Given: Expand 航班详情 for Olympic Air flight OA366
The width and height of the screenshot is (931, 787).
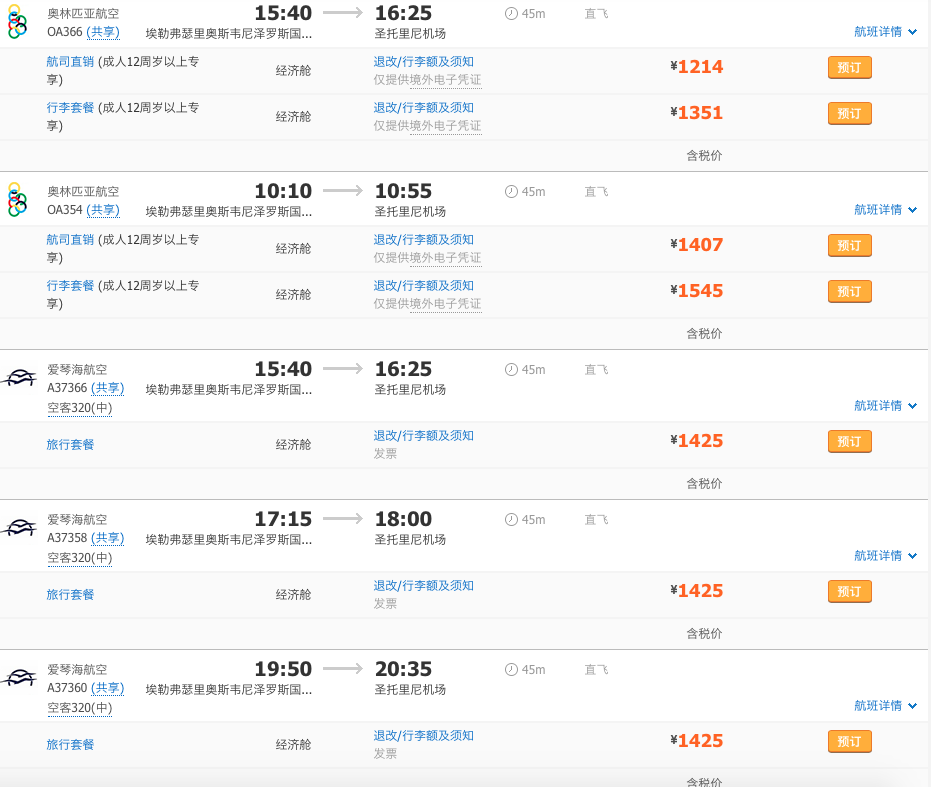Looking at the screenshot, I should (884, 32).
